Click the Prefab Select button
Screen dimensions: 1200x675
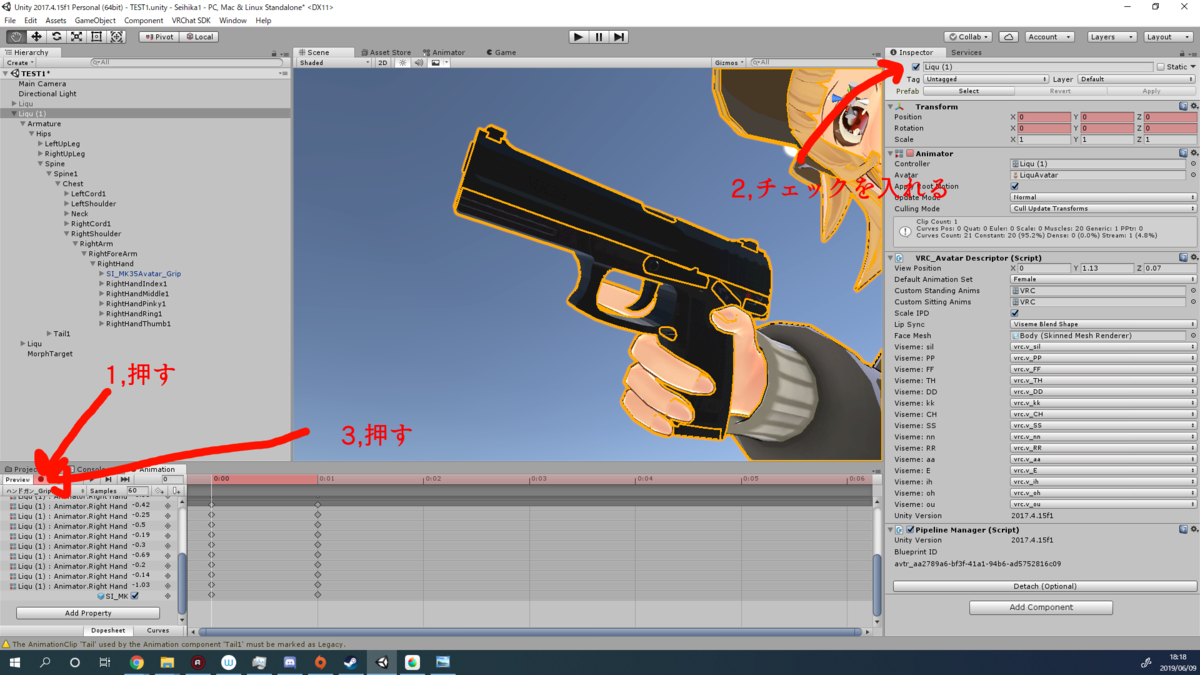click(969, 91)
